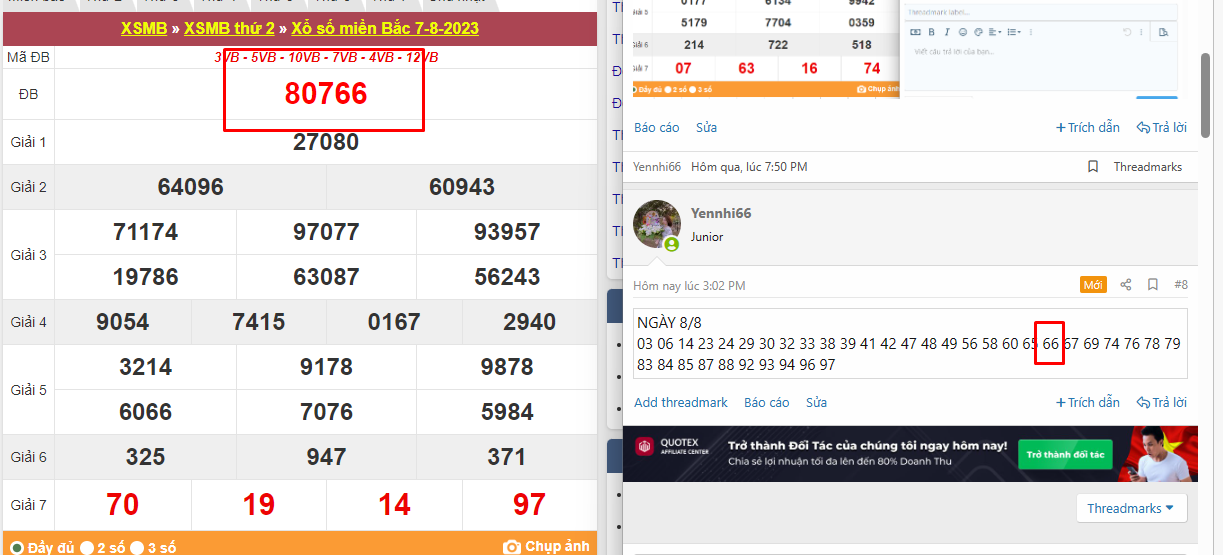Click Giải 5 number 7076
The width and height of the screenshot is (1223, 555).
coord(326,412)
